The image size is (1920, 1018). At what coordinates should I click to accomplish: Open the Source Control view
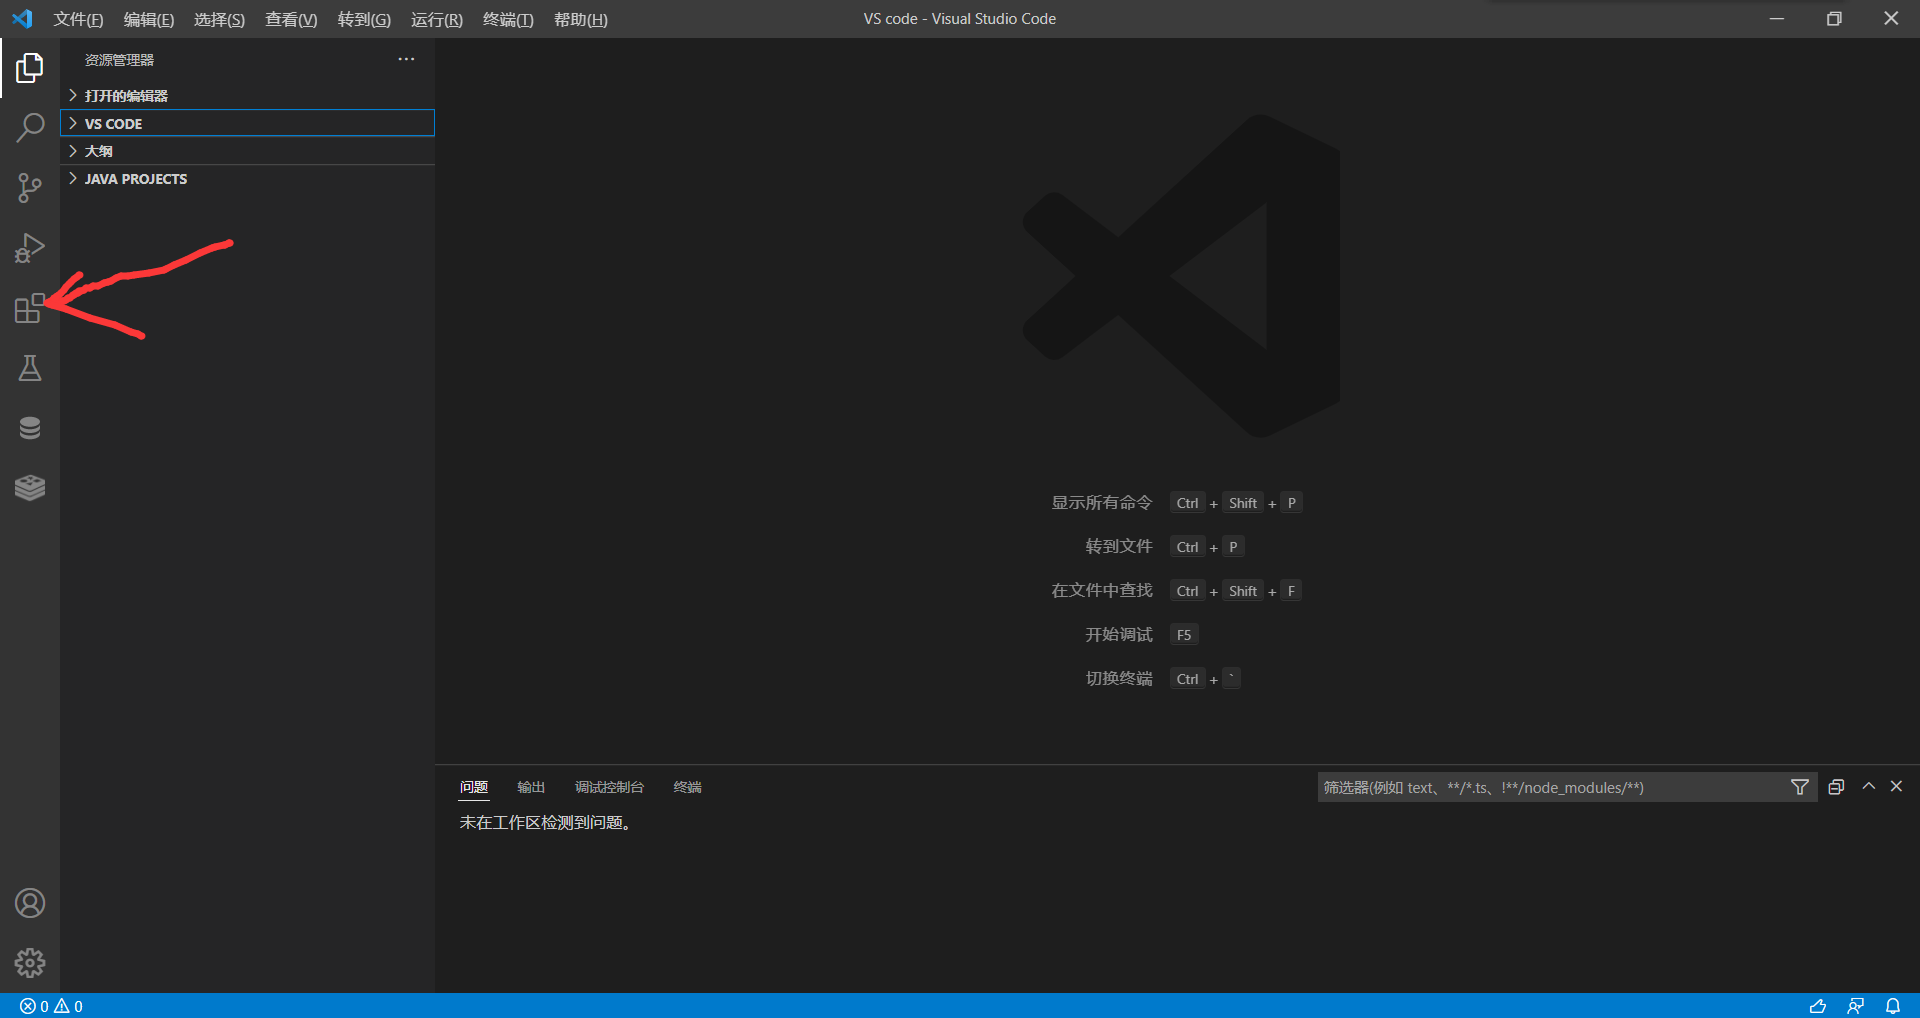(30, 188)
